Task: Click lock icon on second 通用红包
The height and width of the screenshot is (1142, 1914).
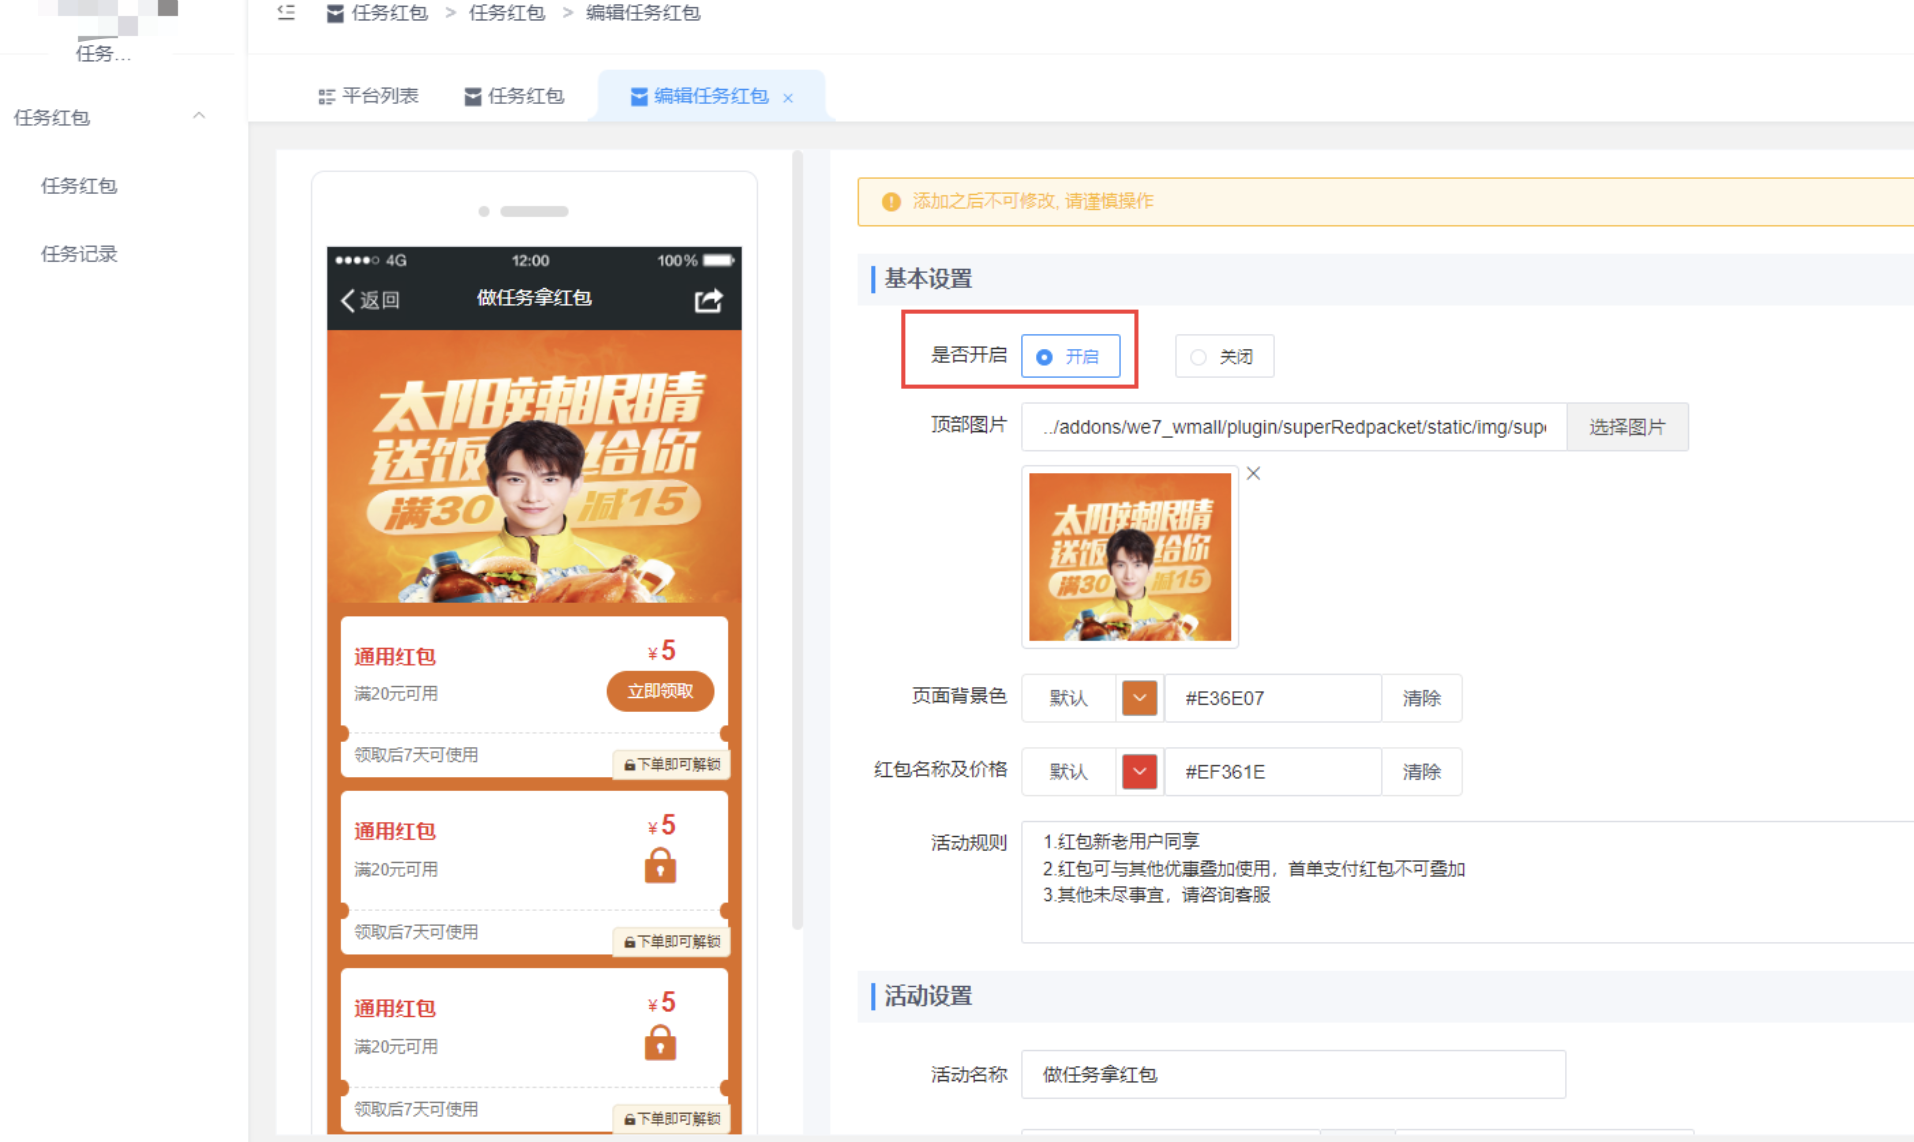Action: (660, 865)
